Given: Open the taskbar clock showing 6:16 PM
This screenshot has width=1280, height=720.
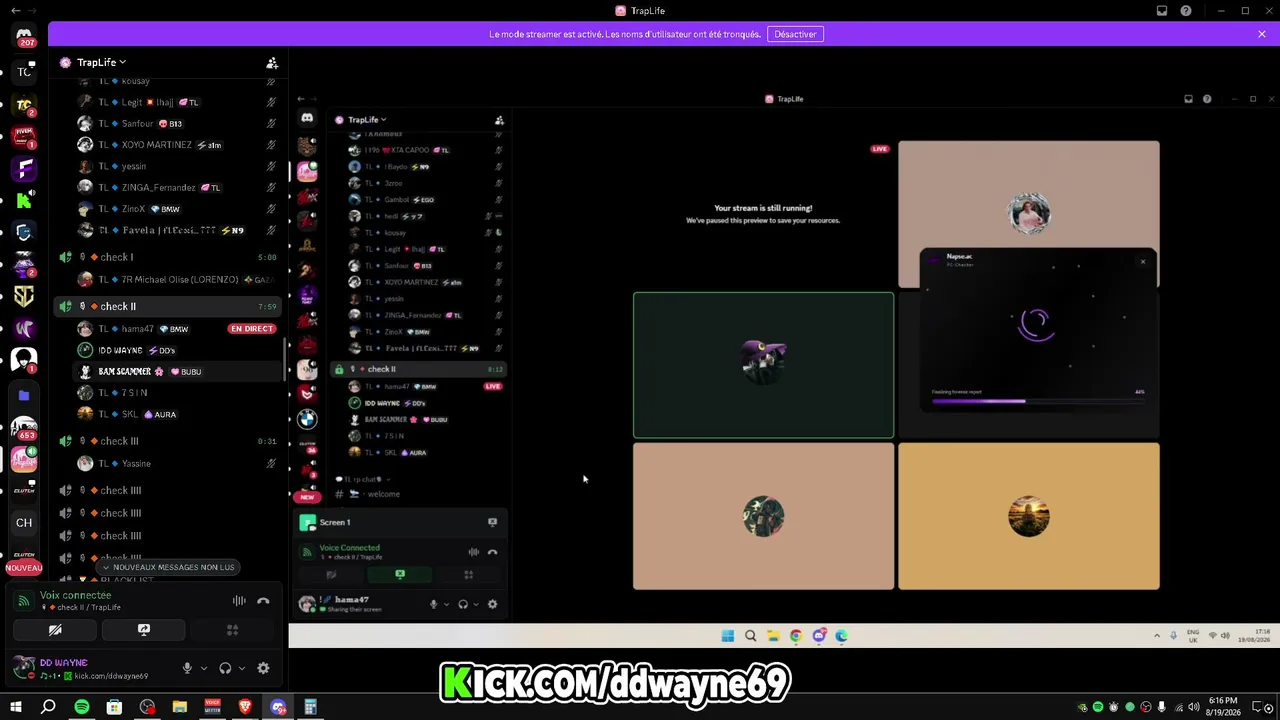Looking at the screenshot, I should coord(1223,707).
